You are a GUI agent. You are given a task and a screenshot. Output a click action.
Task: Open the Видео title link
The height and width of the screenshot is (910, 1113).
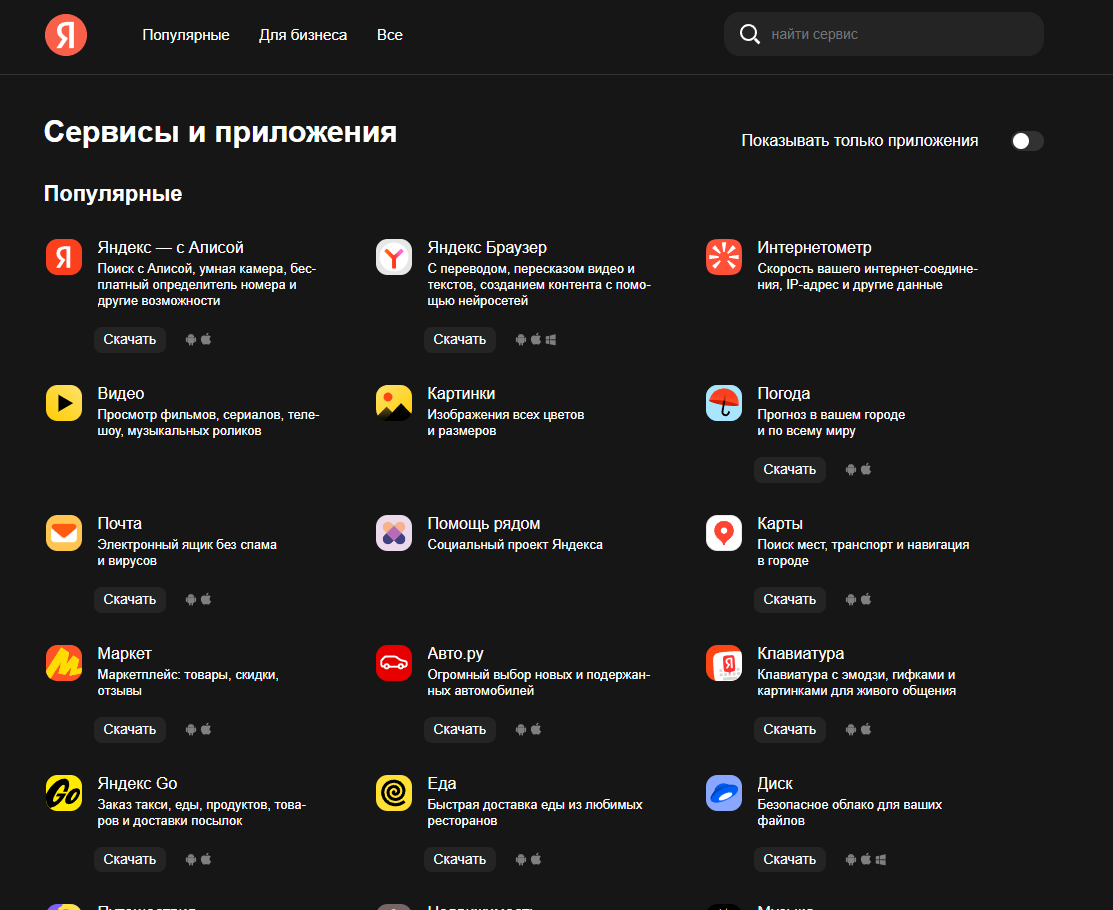[121, 394]
